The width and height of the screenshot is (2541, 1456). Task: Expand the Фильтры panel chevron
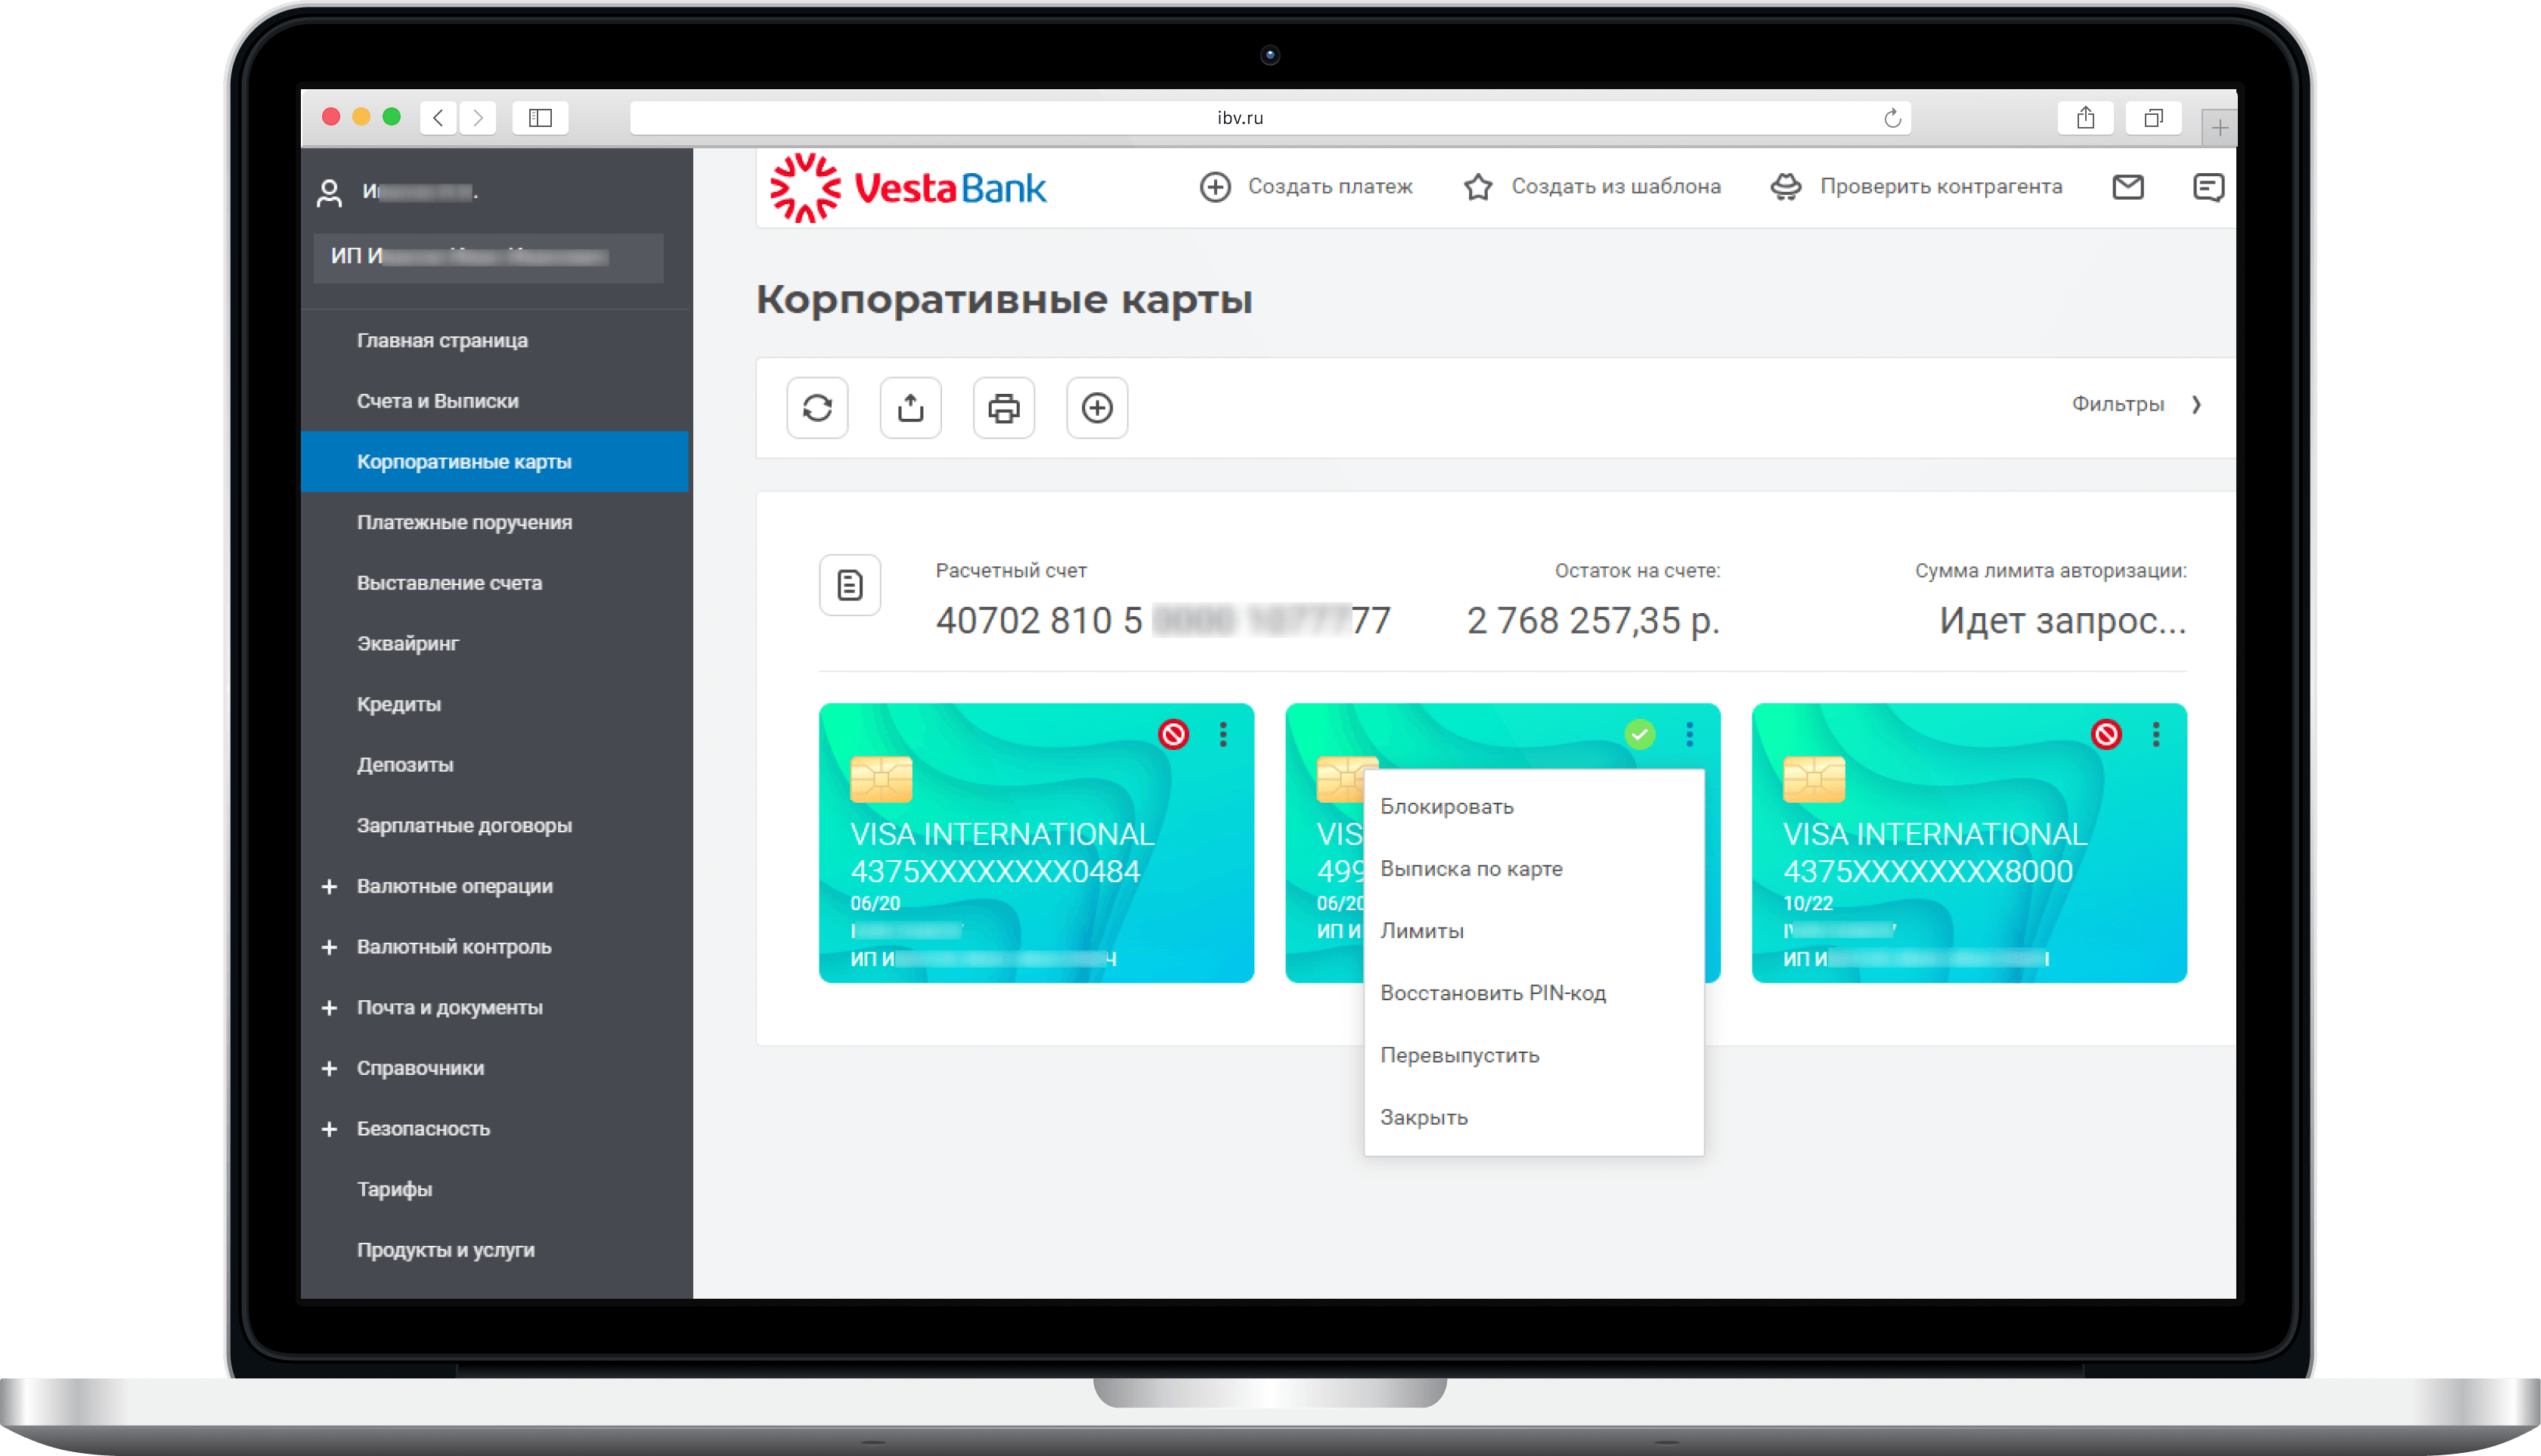click(2196, 405)
